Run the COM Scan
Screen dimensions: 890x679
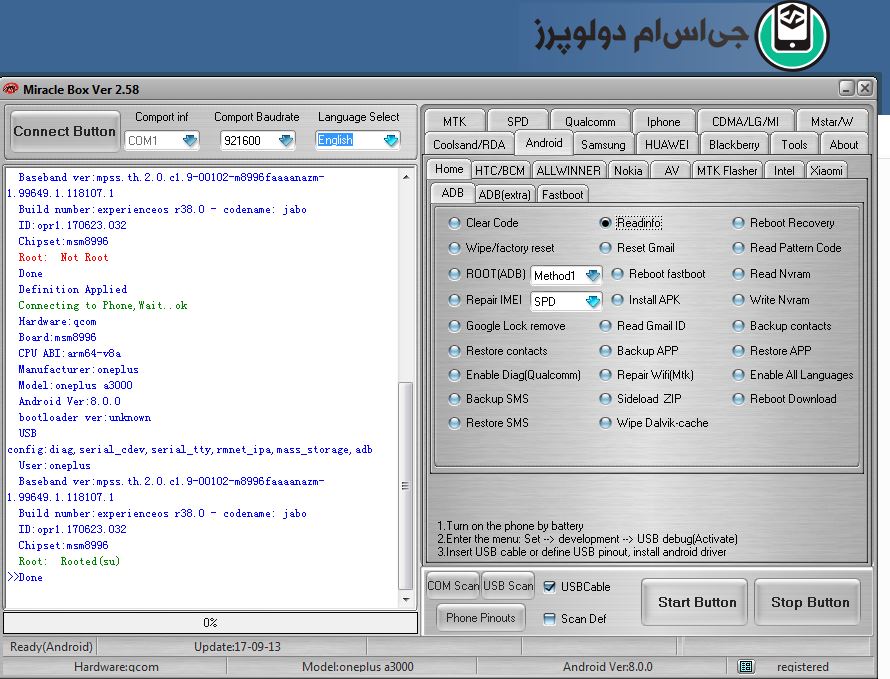tap(453, 585)
